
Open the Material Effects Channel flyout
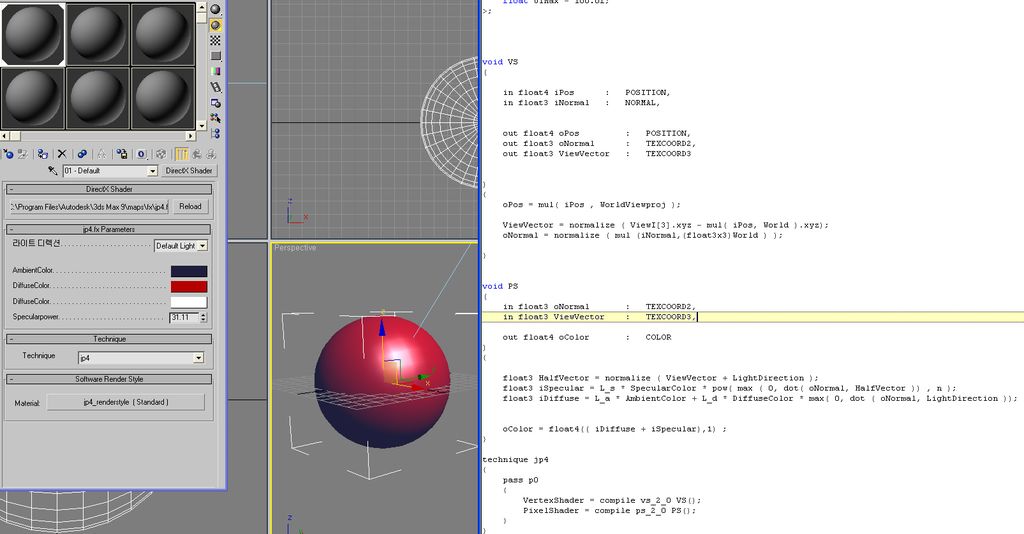tap(141, 154)
